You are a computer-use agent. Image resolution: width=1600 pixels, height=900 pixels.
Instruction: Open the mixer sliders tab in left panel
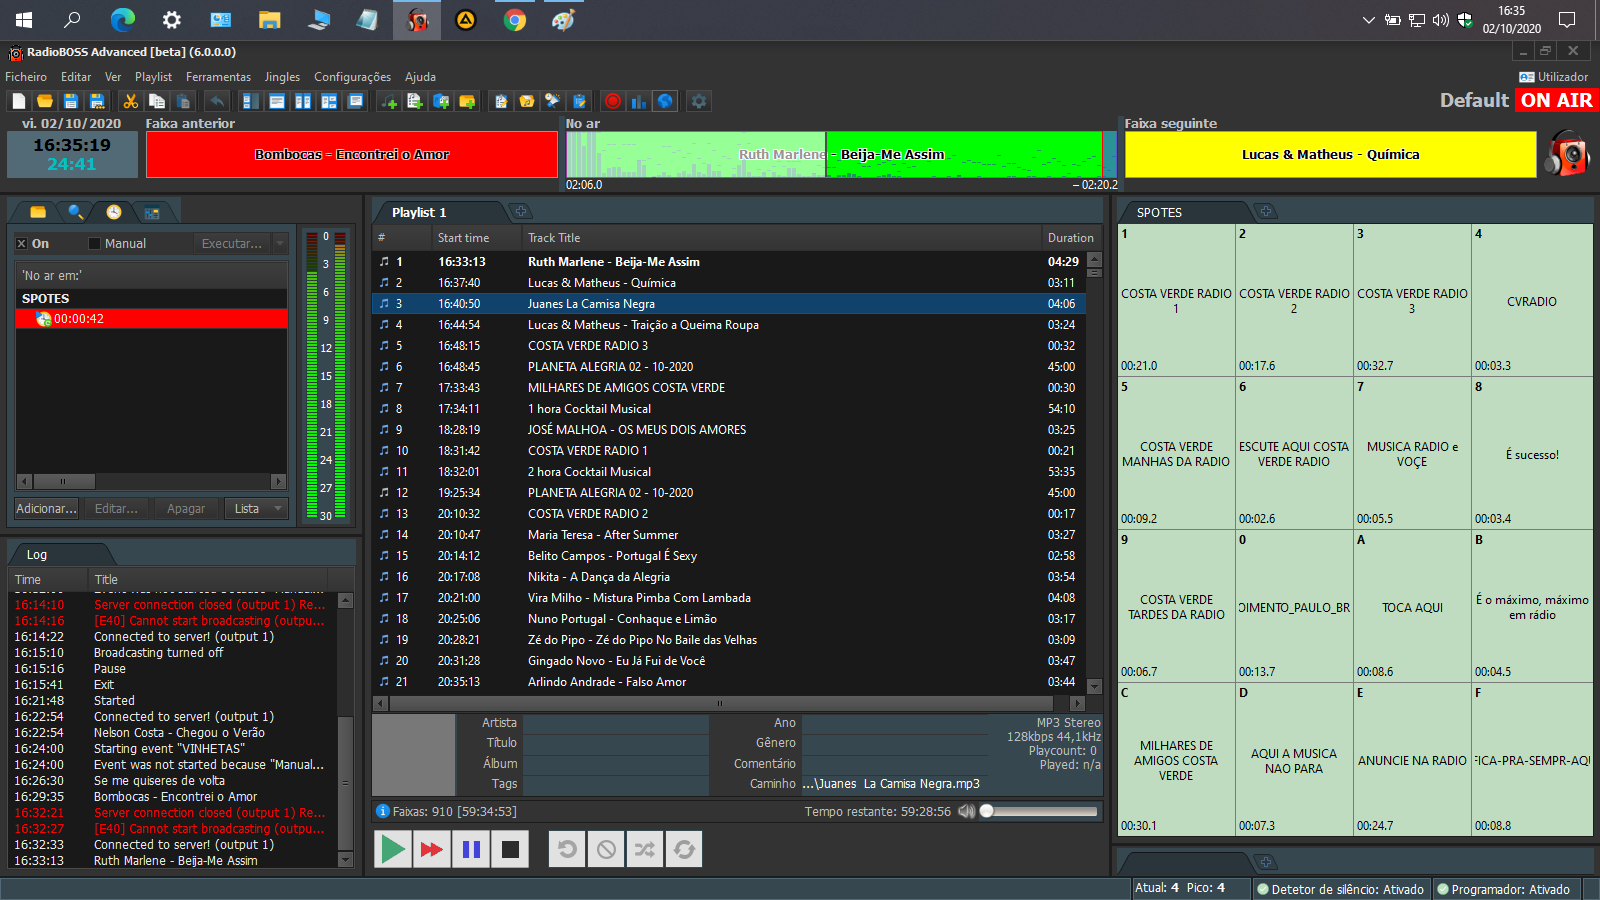[x=152, y=212]
